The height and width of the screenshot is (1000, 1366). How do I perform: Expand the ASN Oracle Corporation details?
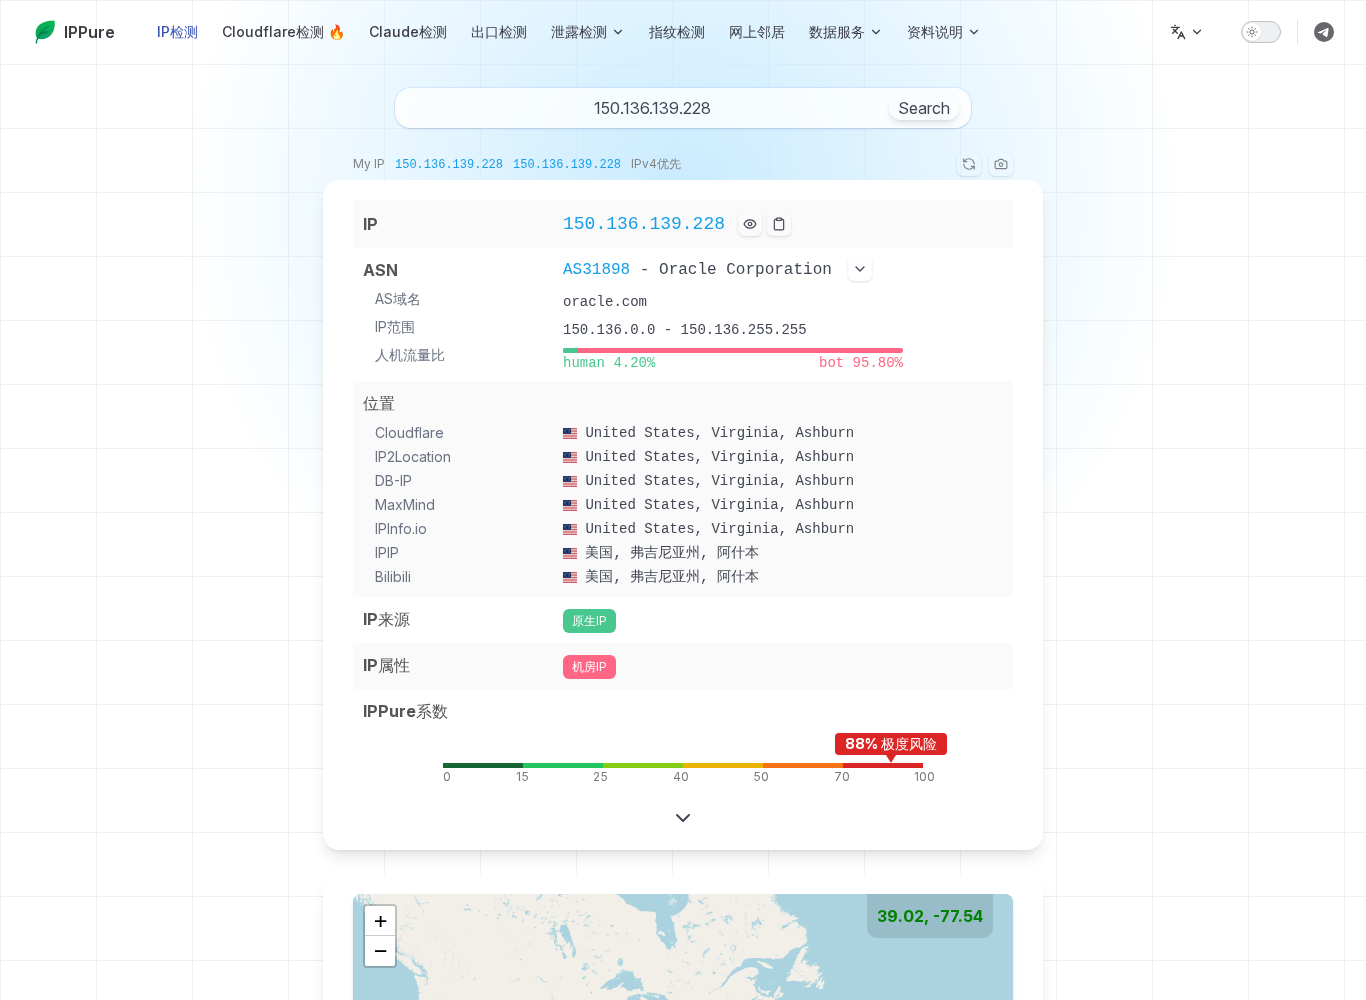pos(860,269)
